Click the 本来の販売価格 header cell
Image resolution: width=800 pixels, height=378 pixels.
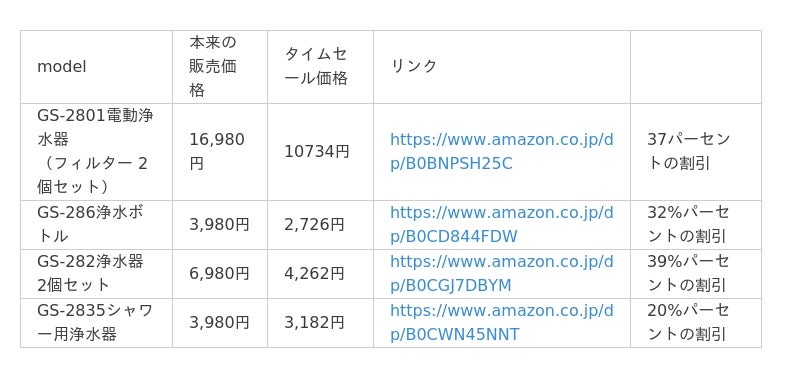(x=220, y=67)
